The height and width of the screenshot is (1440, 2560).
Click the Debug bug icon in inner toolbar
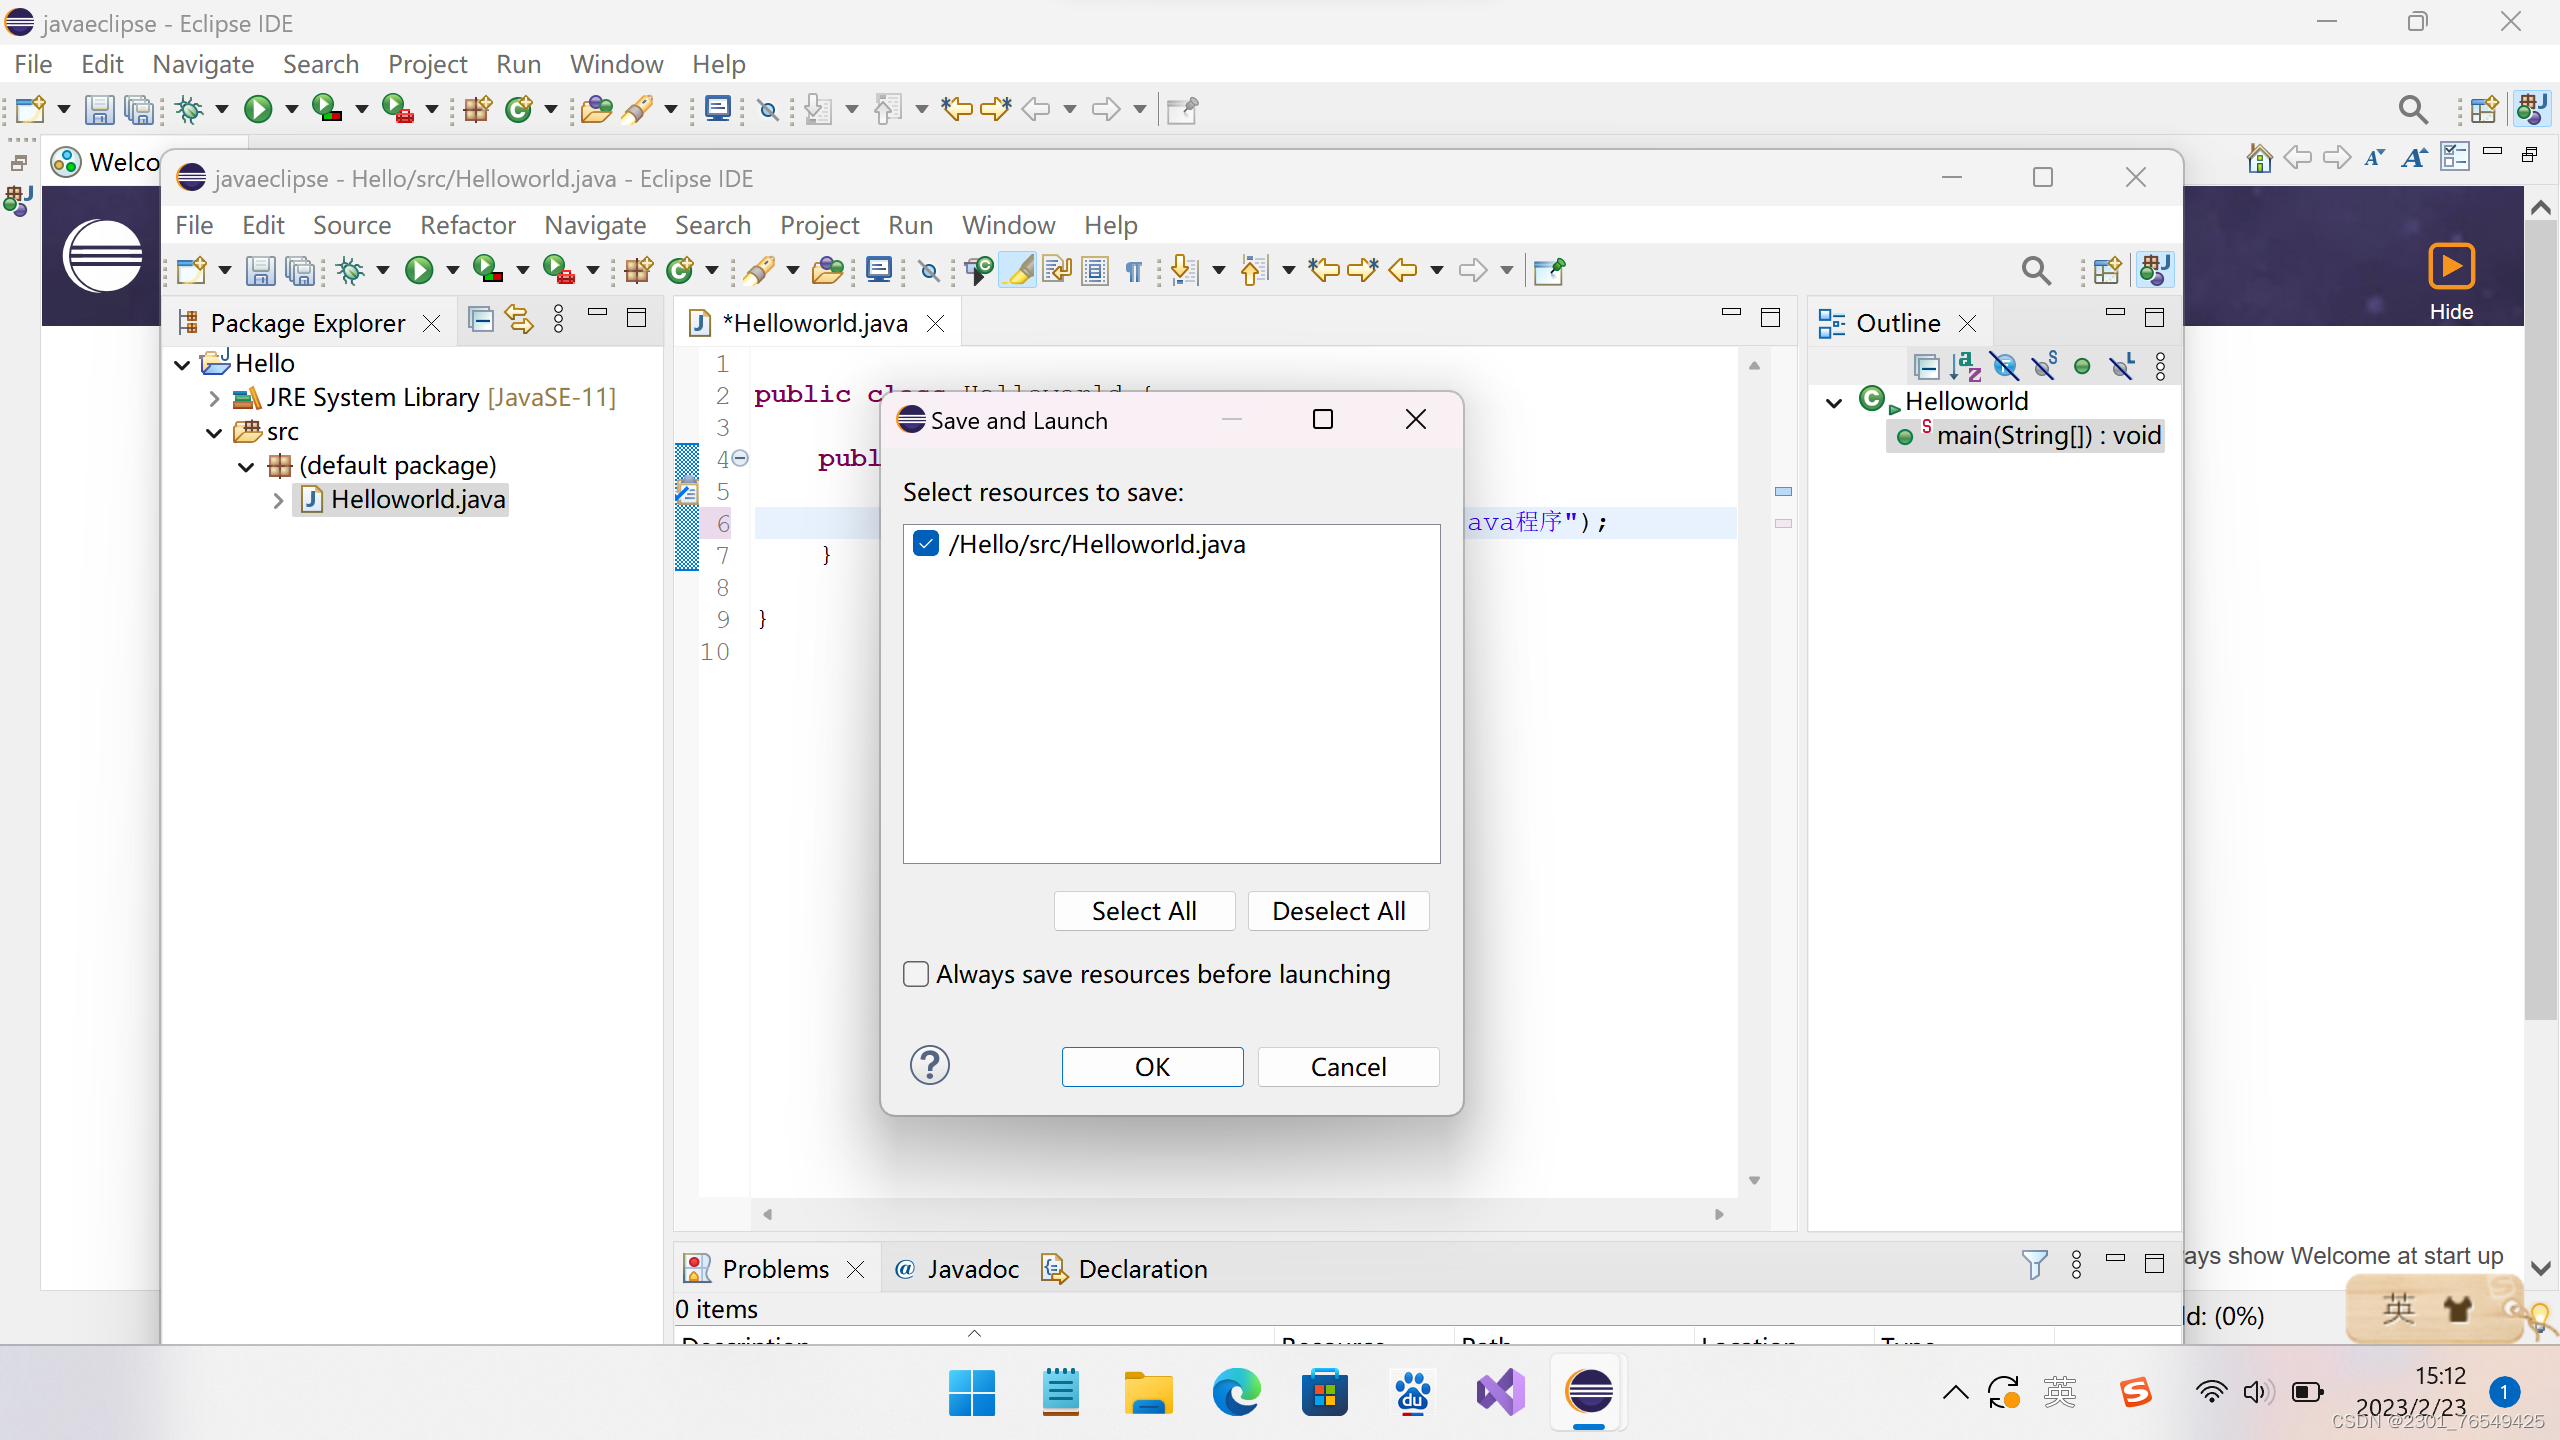coord(350,270)
